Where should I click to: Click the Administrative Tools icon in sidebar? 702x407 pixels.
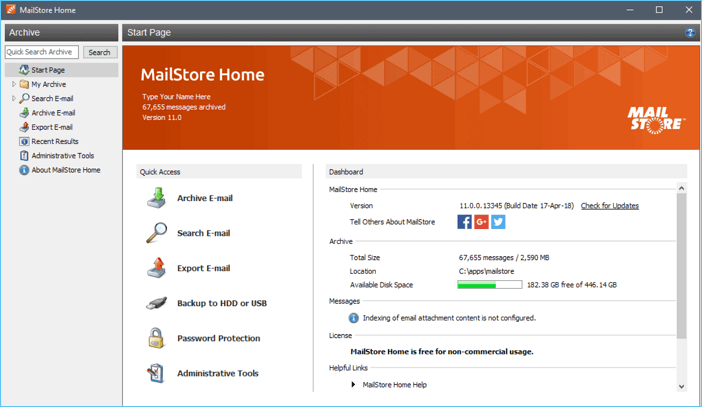(24, 156)
